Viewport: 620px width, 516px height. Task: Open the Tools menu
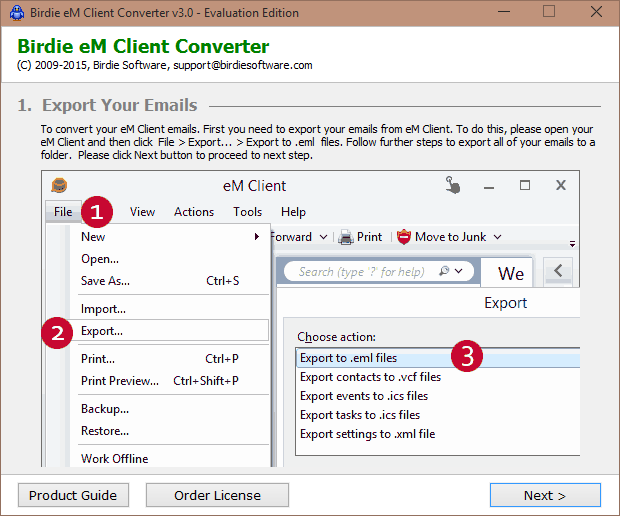pyautogui.click(x=247, y=212)
